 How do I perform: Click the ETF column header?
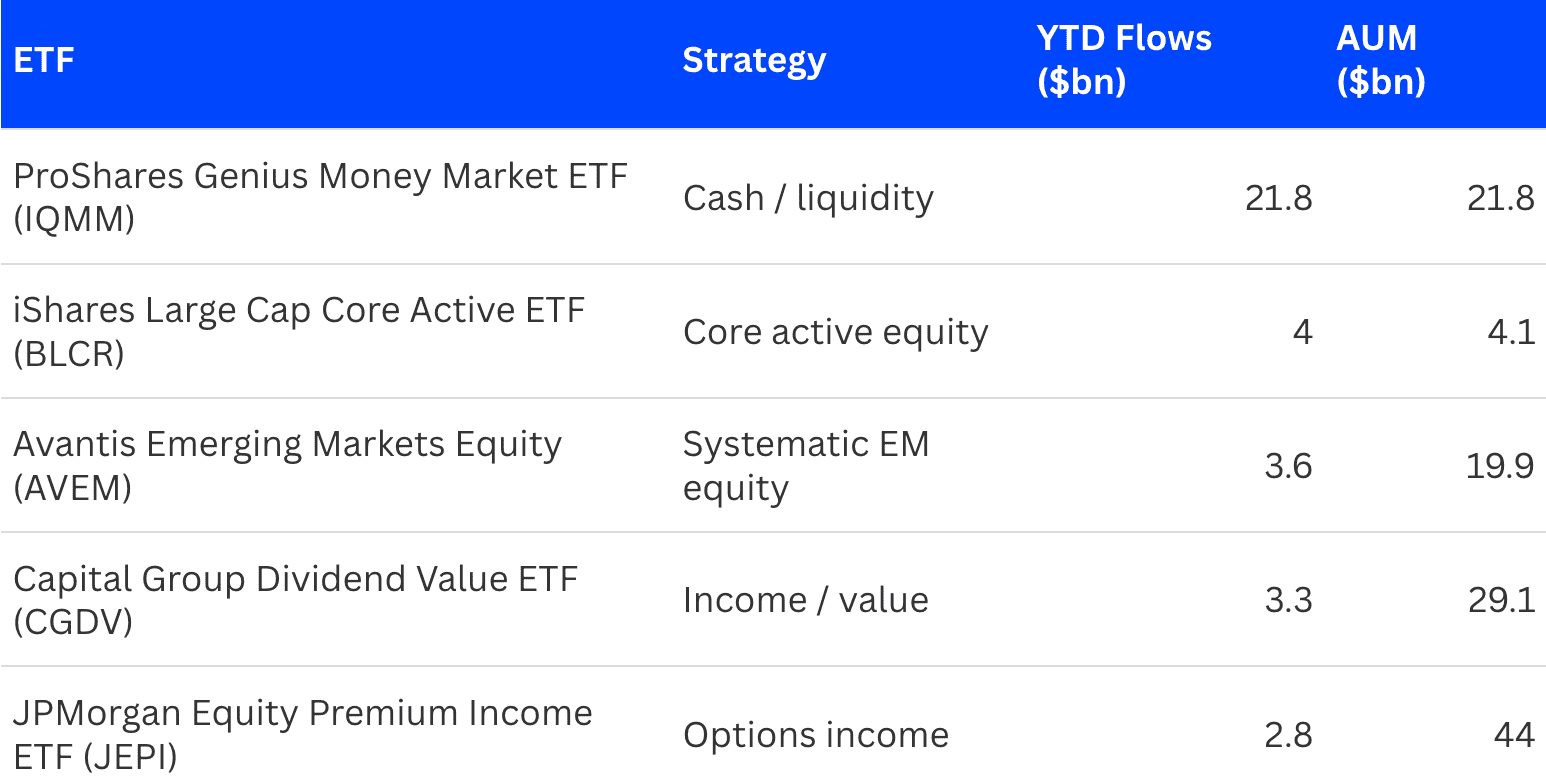44,60
